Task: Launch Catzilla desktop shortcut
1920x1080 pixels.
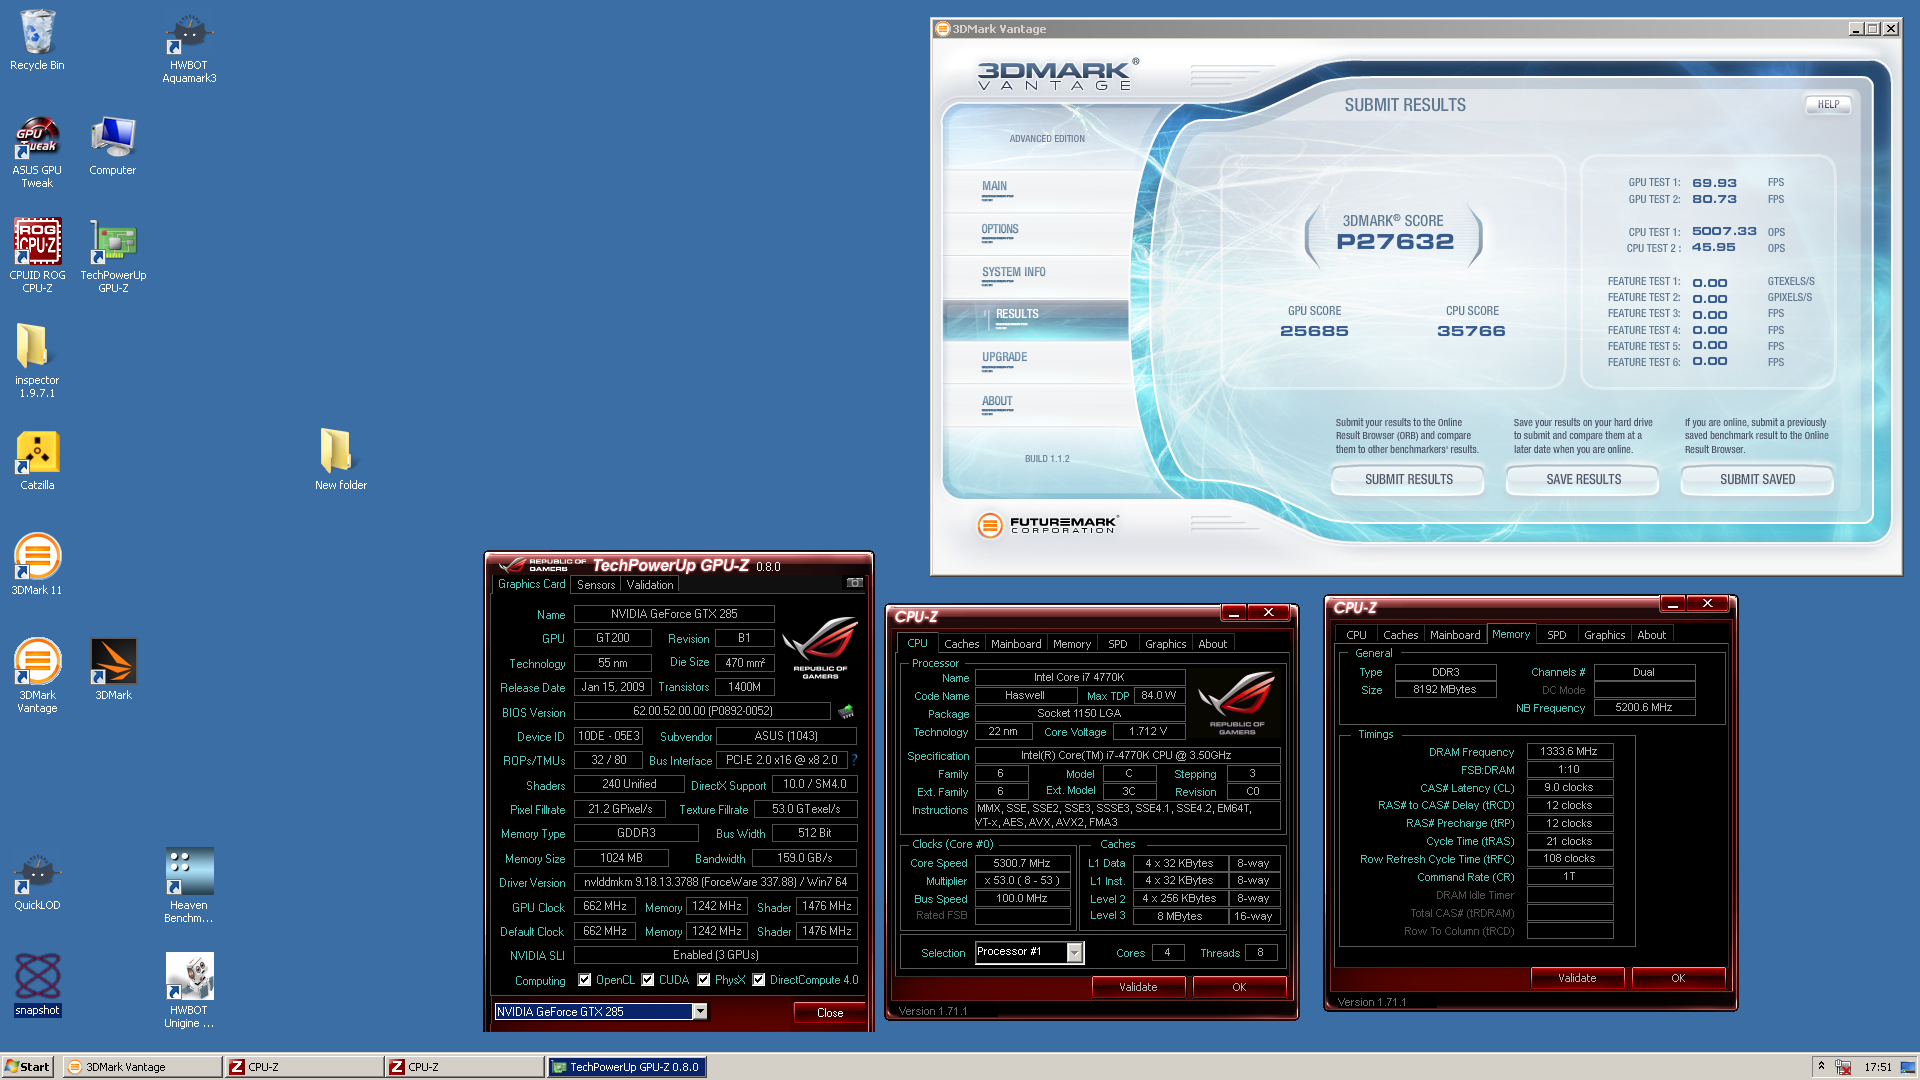Action: (37, 461)
